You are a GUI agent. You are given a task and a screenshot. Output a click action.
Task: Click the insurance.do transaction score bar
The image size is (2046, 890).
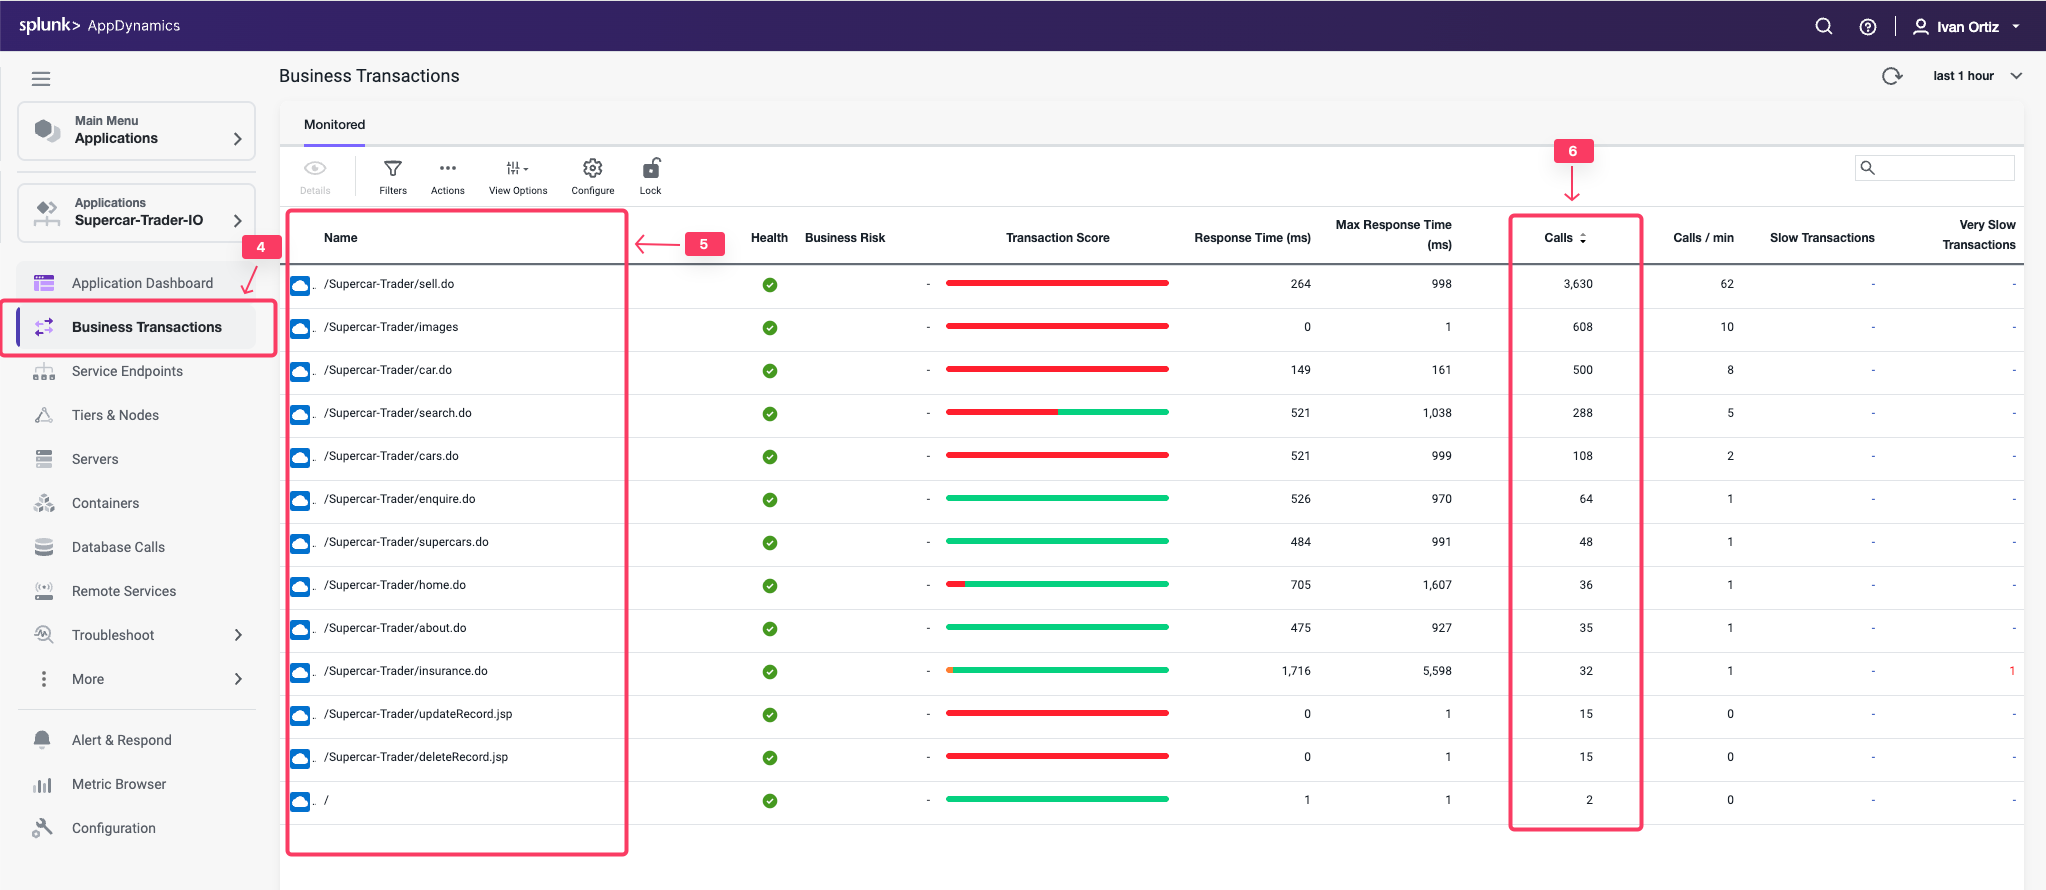click(1057, 670)
